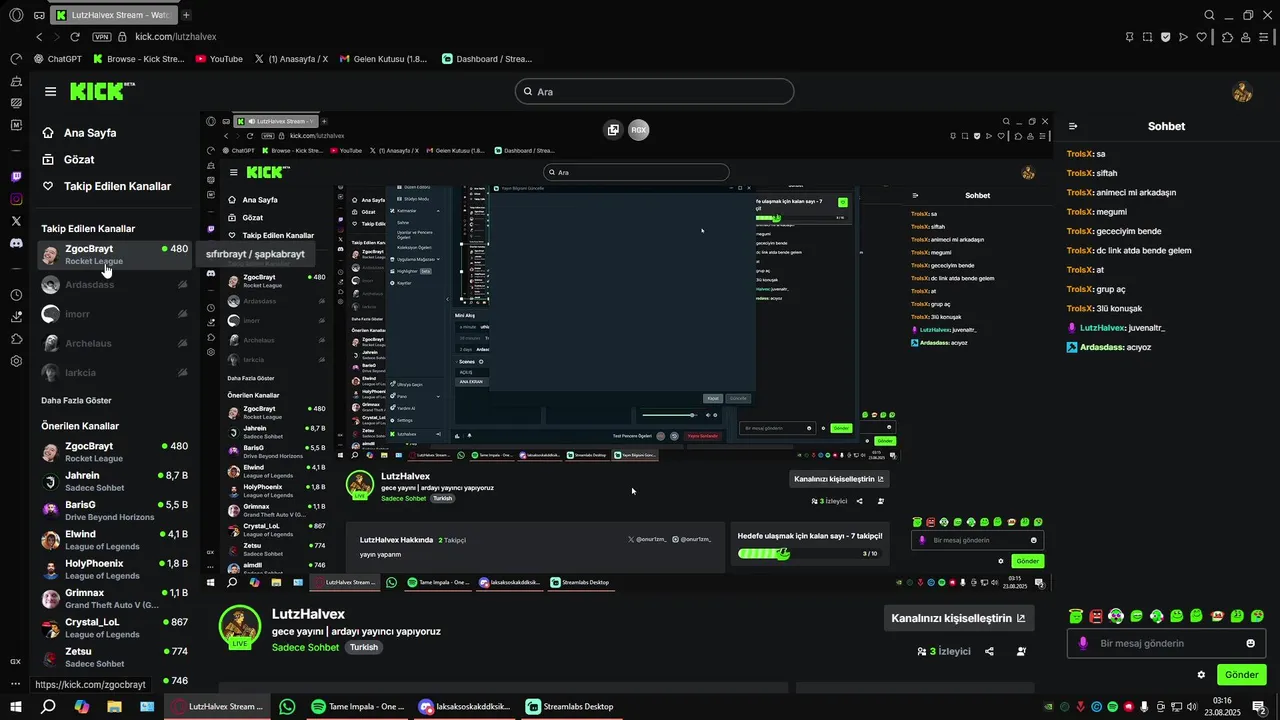The width and height of the screenshot is (1280, 720).
Task: Open Opera easy setup sliders icon
Action: click(x=1264, y=37)
